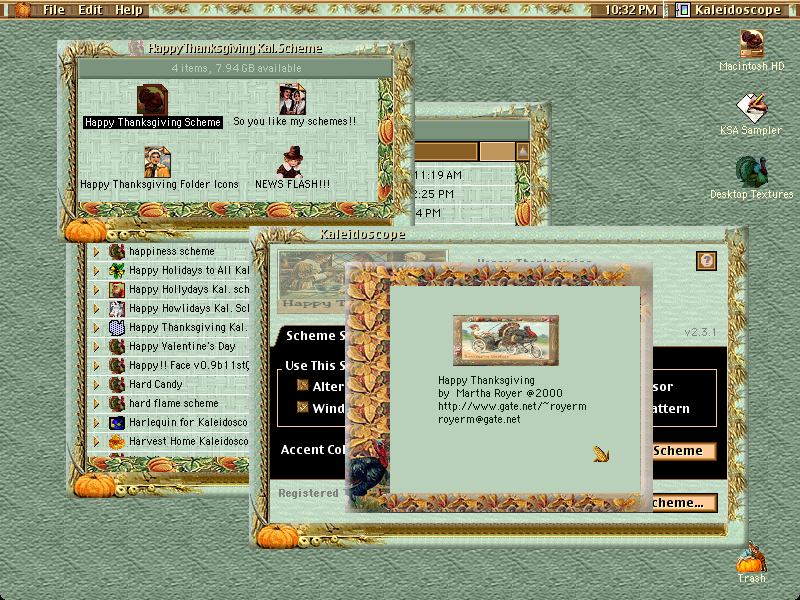
Task: Expand the Harlequin for Kaleidosco row
Action: (x=96, y=423)
